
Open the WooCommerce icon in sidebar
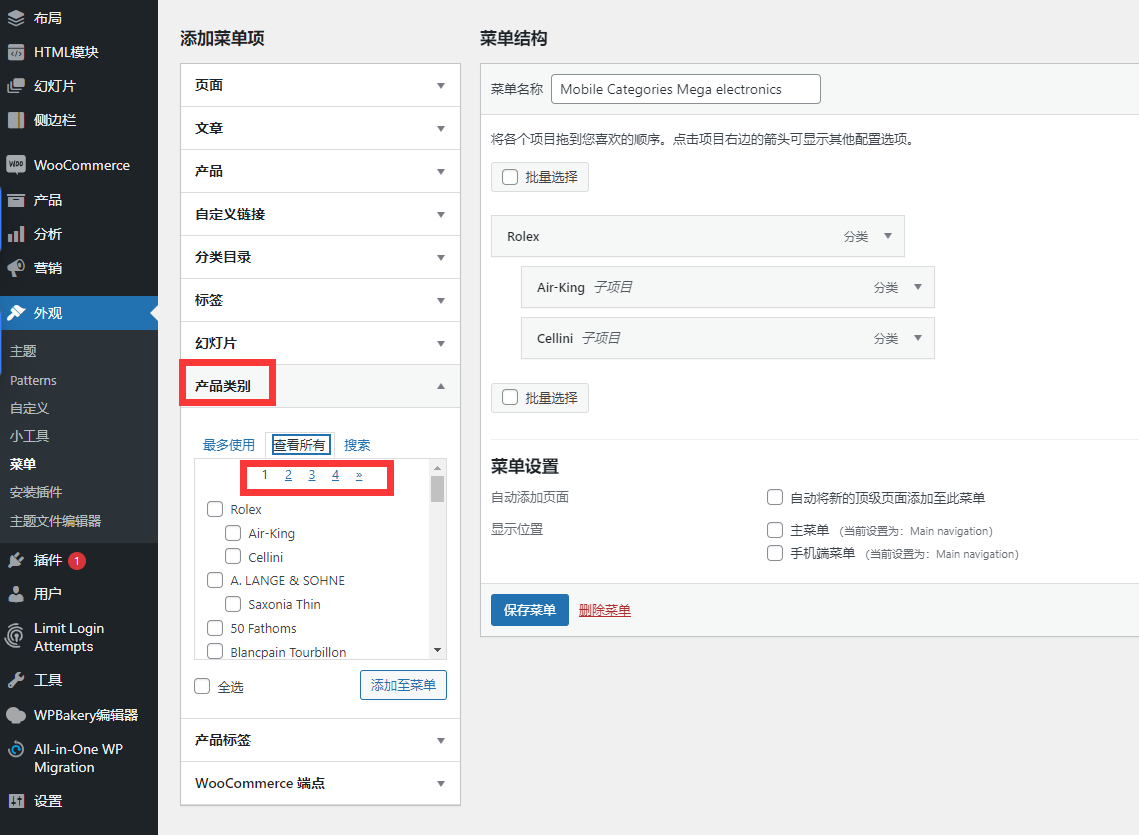[x=16, y=164]
